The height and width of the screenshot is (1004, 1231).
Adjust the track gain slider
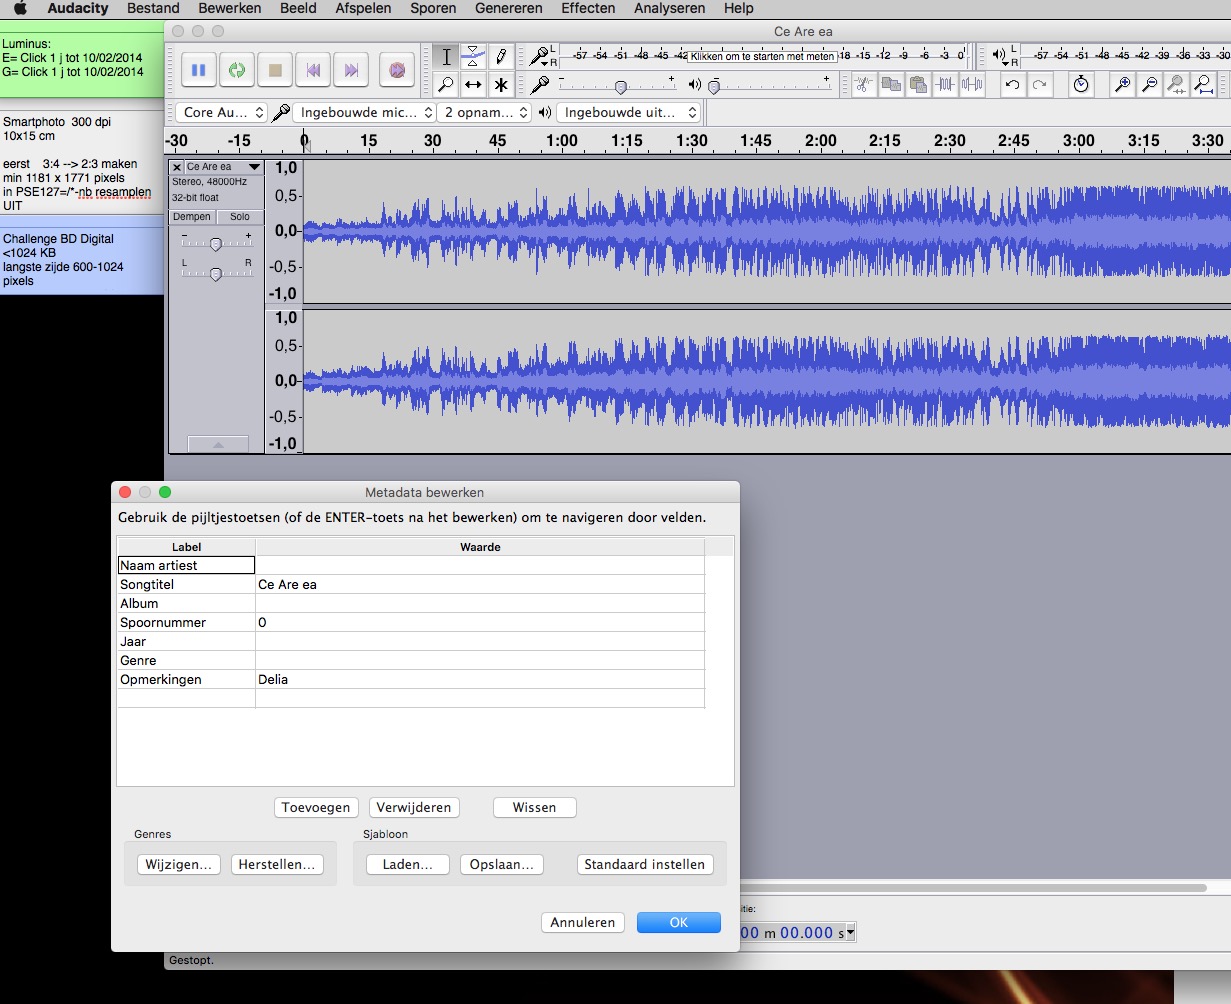pyautogui.click(x=215, y=244)
